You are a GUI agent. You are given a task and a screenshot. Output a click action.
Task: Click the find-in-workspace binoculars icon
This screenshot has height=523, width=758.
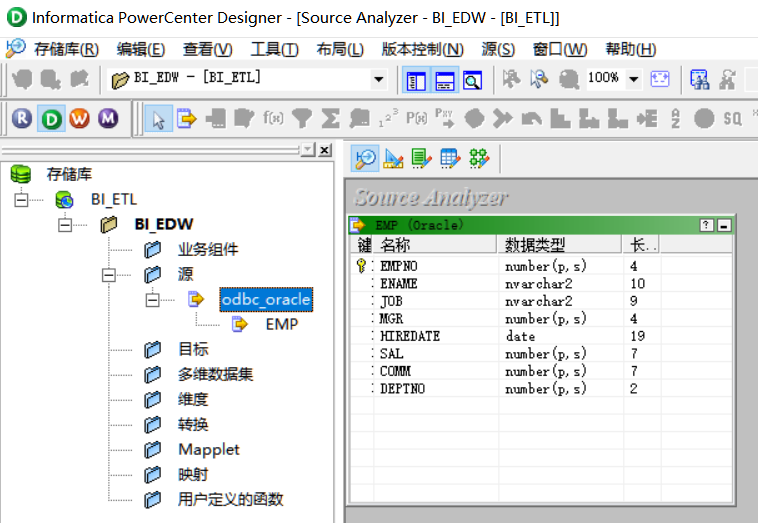pyautogui.click(x=700, y=80)
